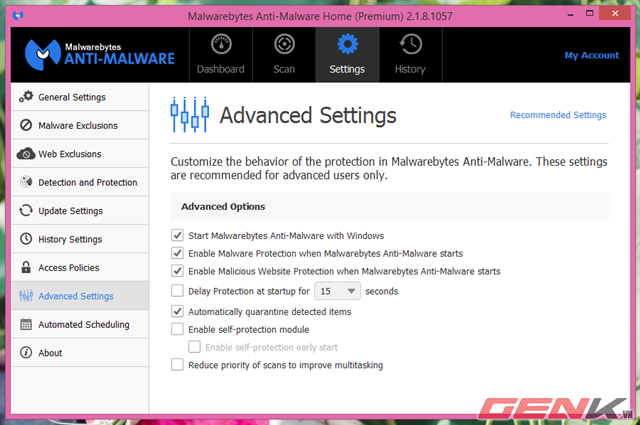Click the title bar Malwarebytes app icon
The width and height of the screenshot is (640, 425).
[18, 16]
